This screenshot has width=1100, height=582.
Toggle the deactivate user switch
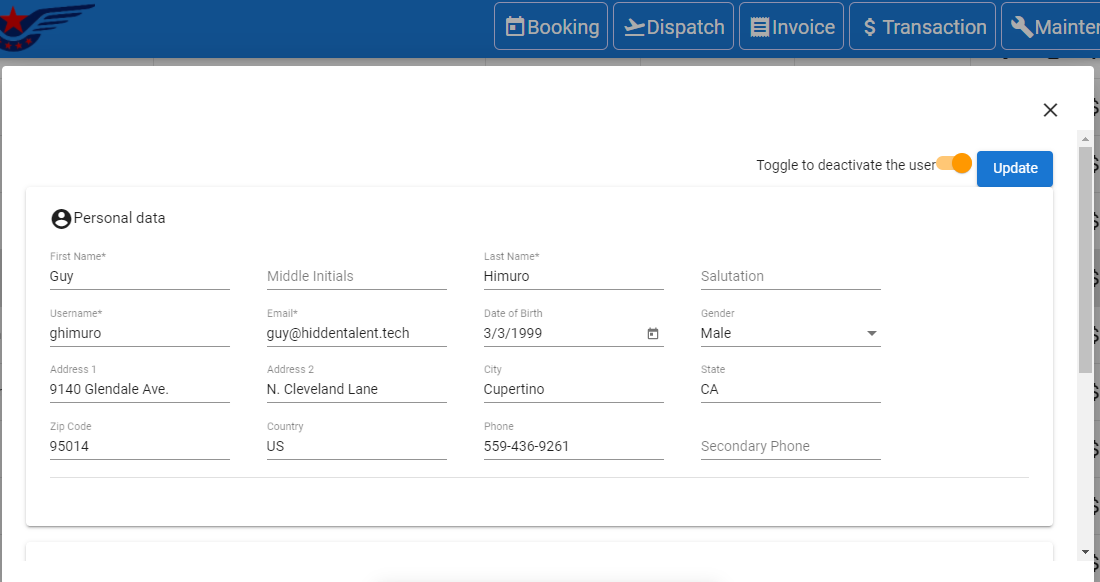[955, 164]
